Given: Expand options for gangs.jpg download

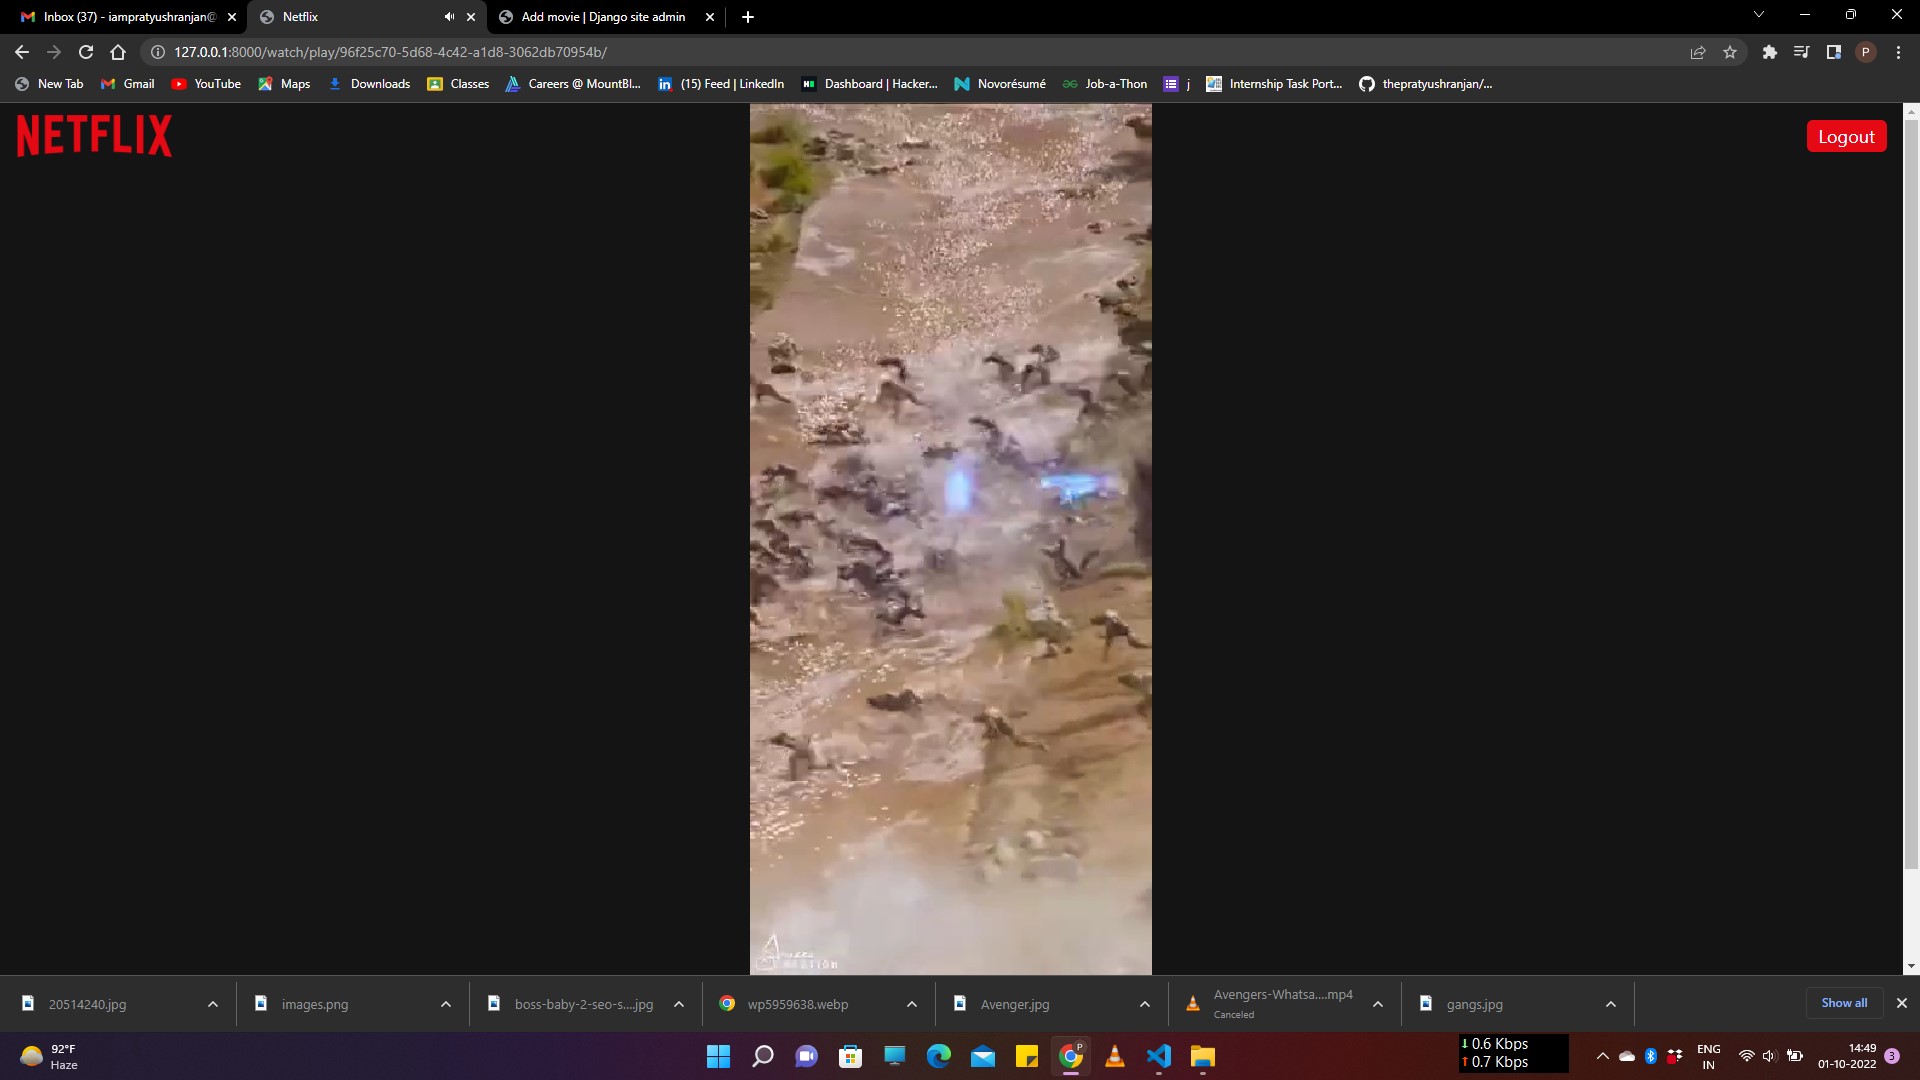Looking at the screenshot, I should pyautogui.click(x=1610, y=1004).
